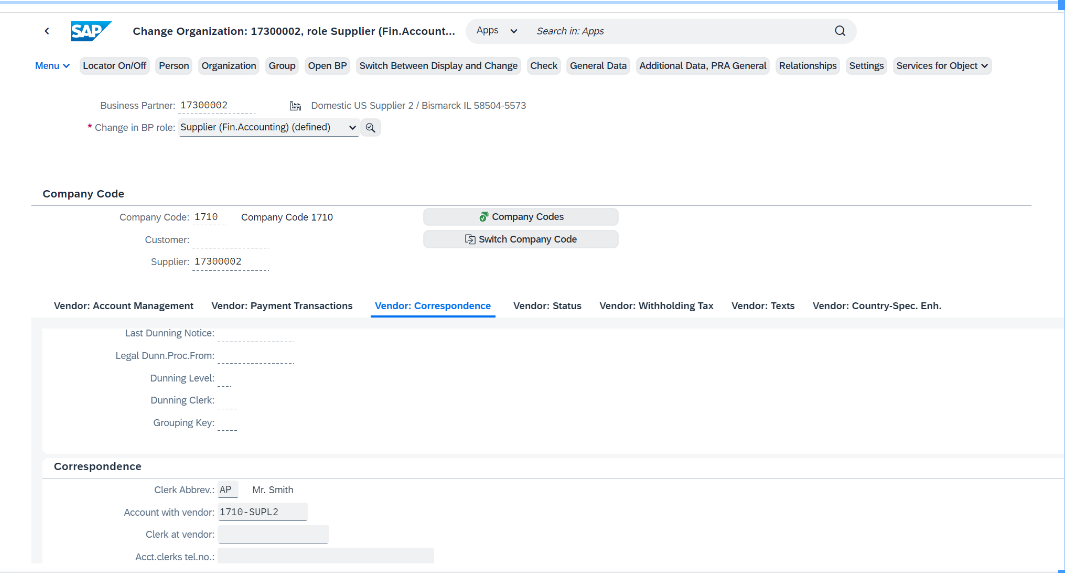1065x573 pixels.
Task: Expand Services for Object menu
Action: tap(942, 66)
